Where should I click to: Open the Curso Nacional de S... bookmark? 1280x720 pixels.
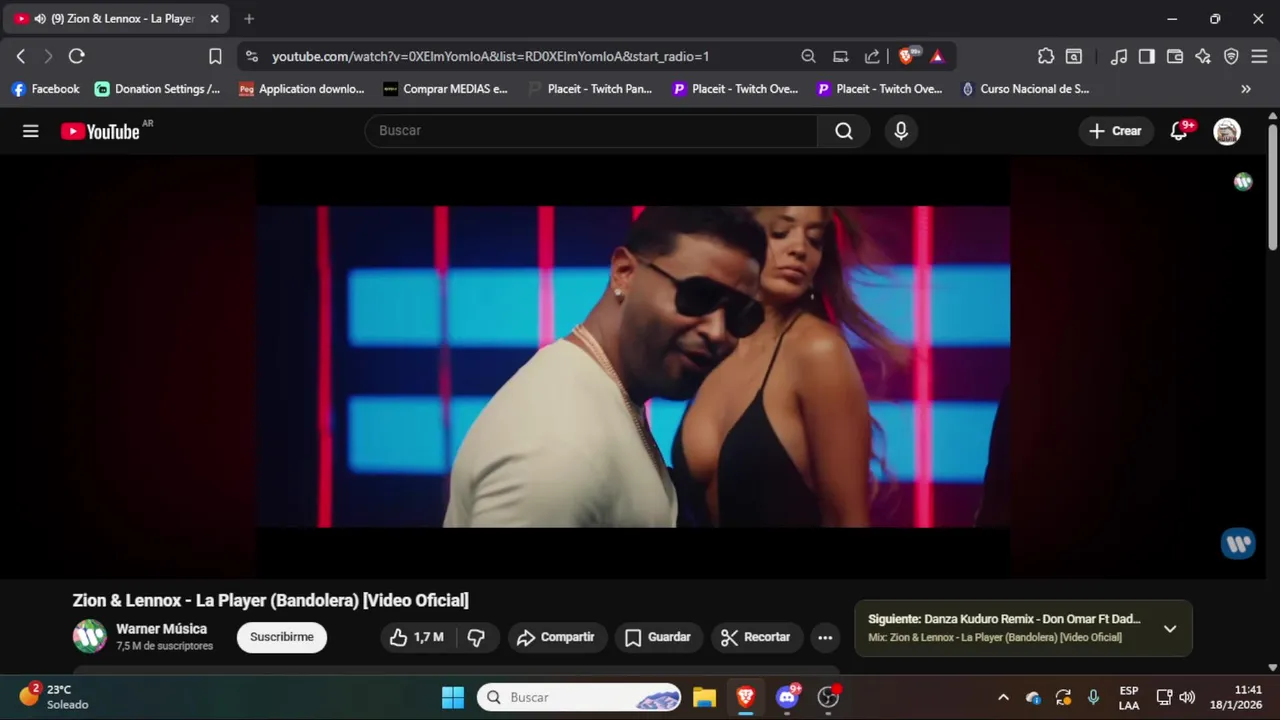(1025, 89)
